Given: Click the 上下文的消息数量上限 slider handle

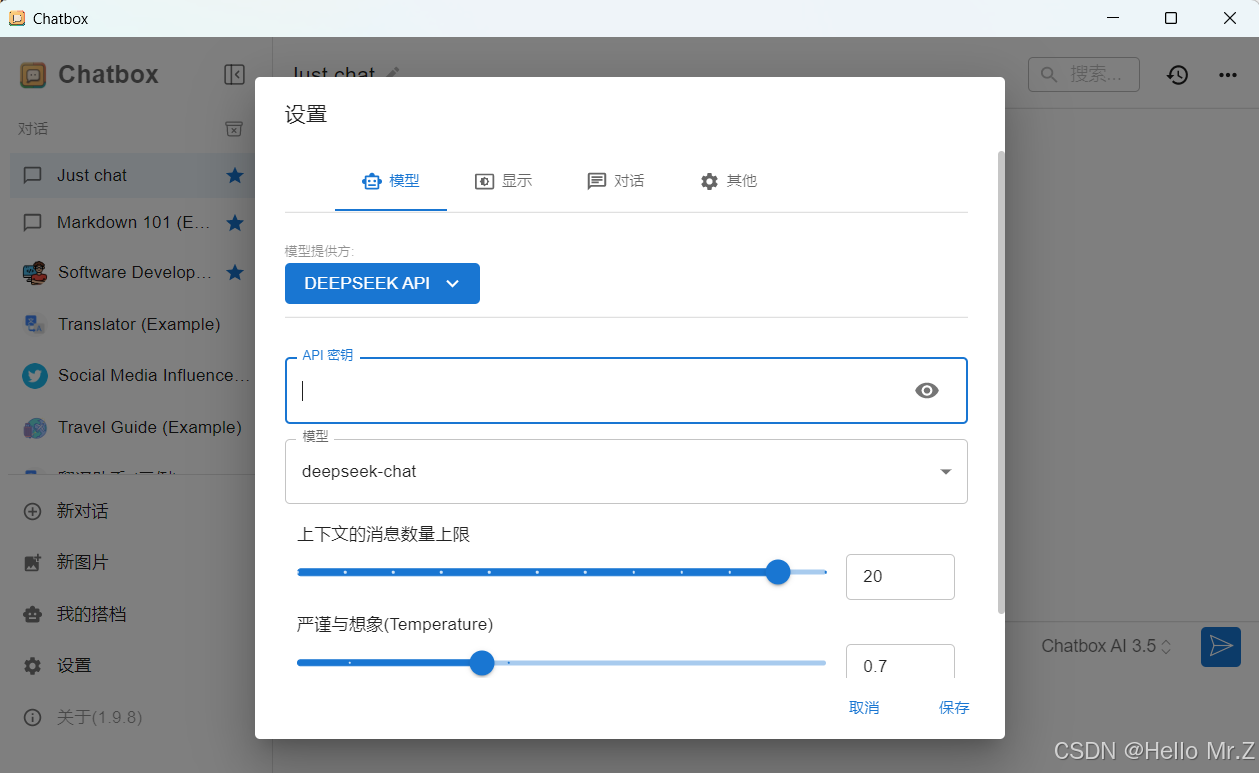Looking at the screenshot, I should (778, 572).
